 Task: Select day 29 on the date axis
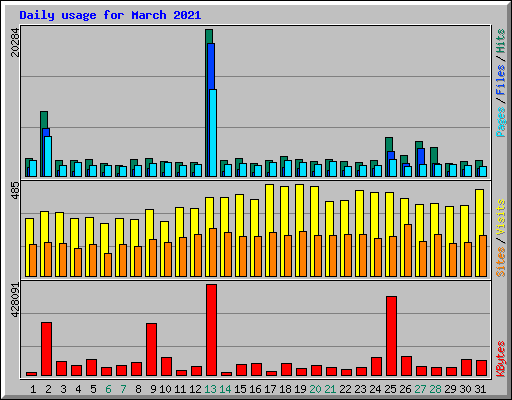click(x=450, y=389)
